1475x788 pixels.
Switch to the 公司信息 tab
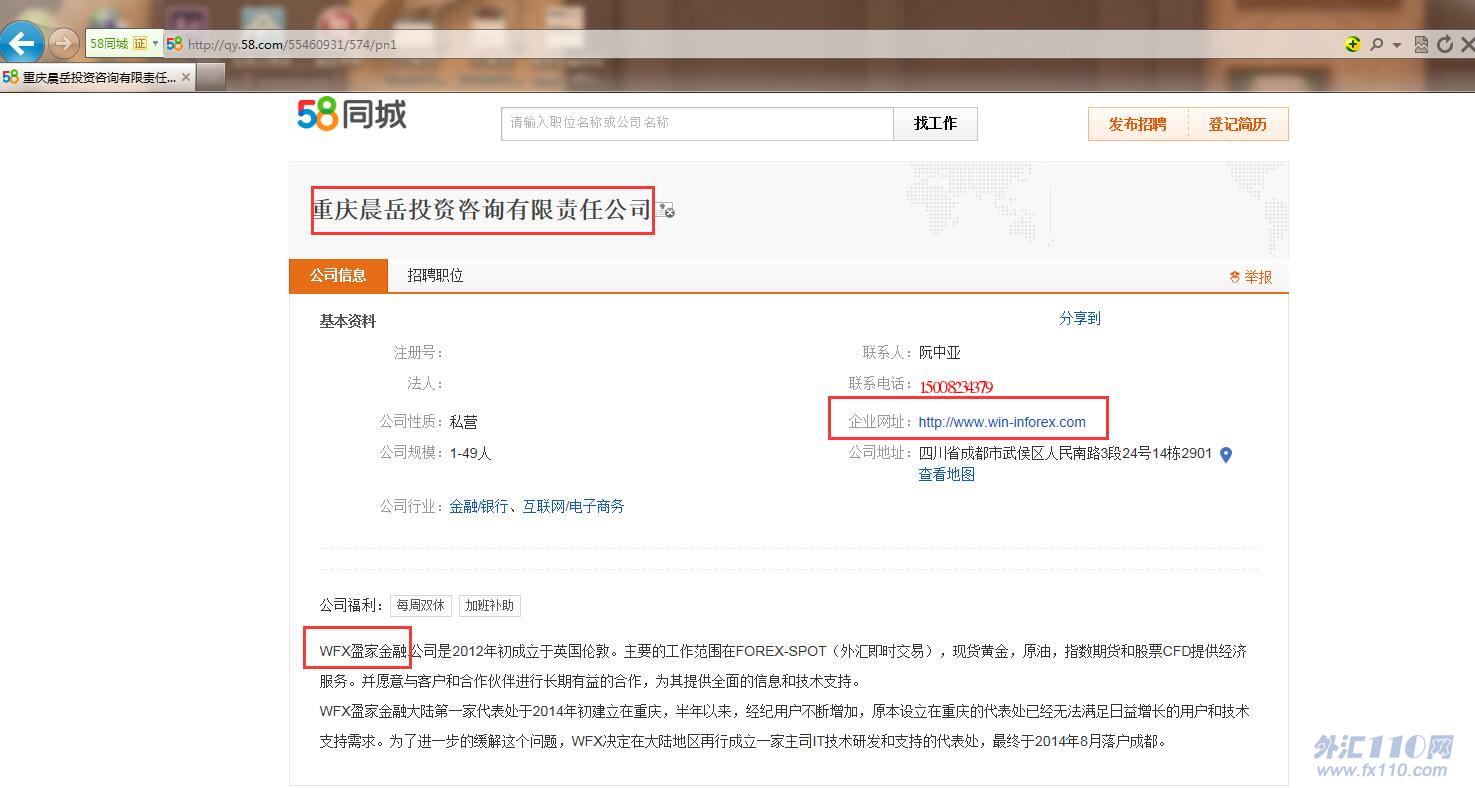[338, 275]
